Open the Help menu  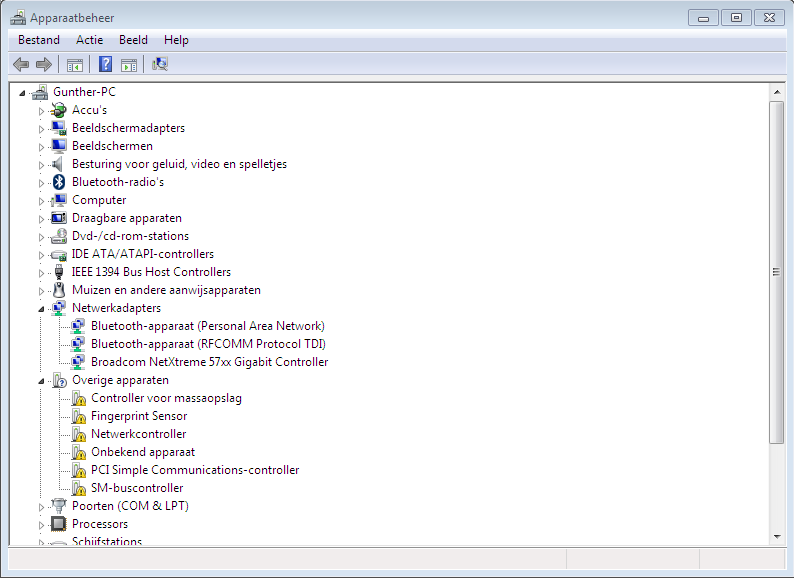click(x=176, y=40)
